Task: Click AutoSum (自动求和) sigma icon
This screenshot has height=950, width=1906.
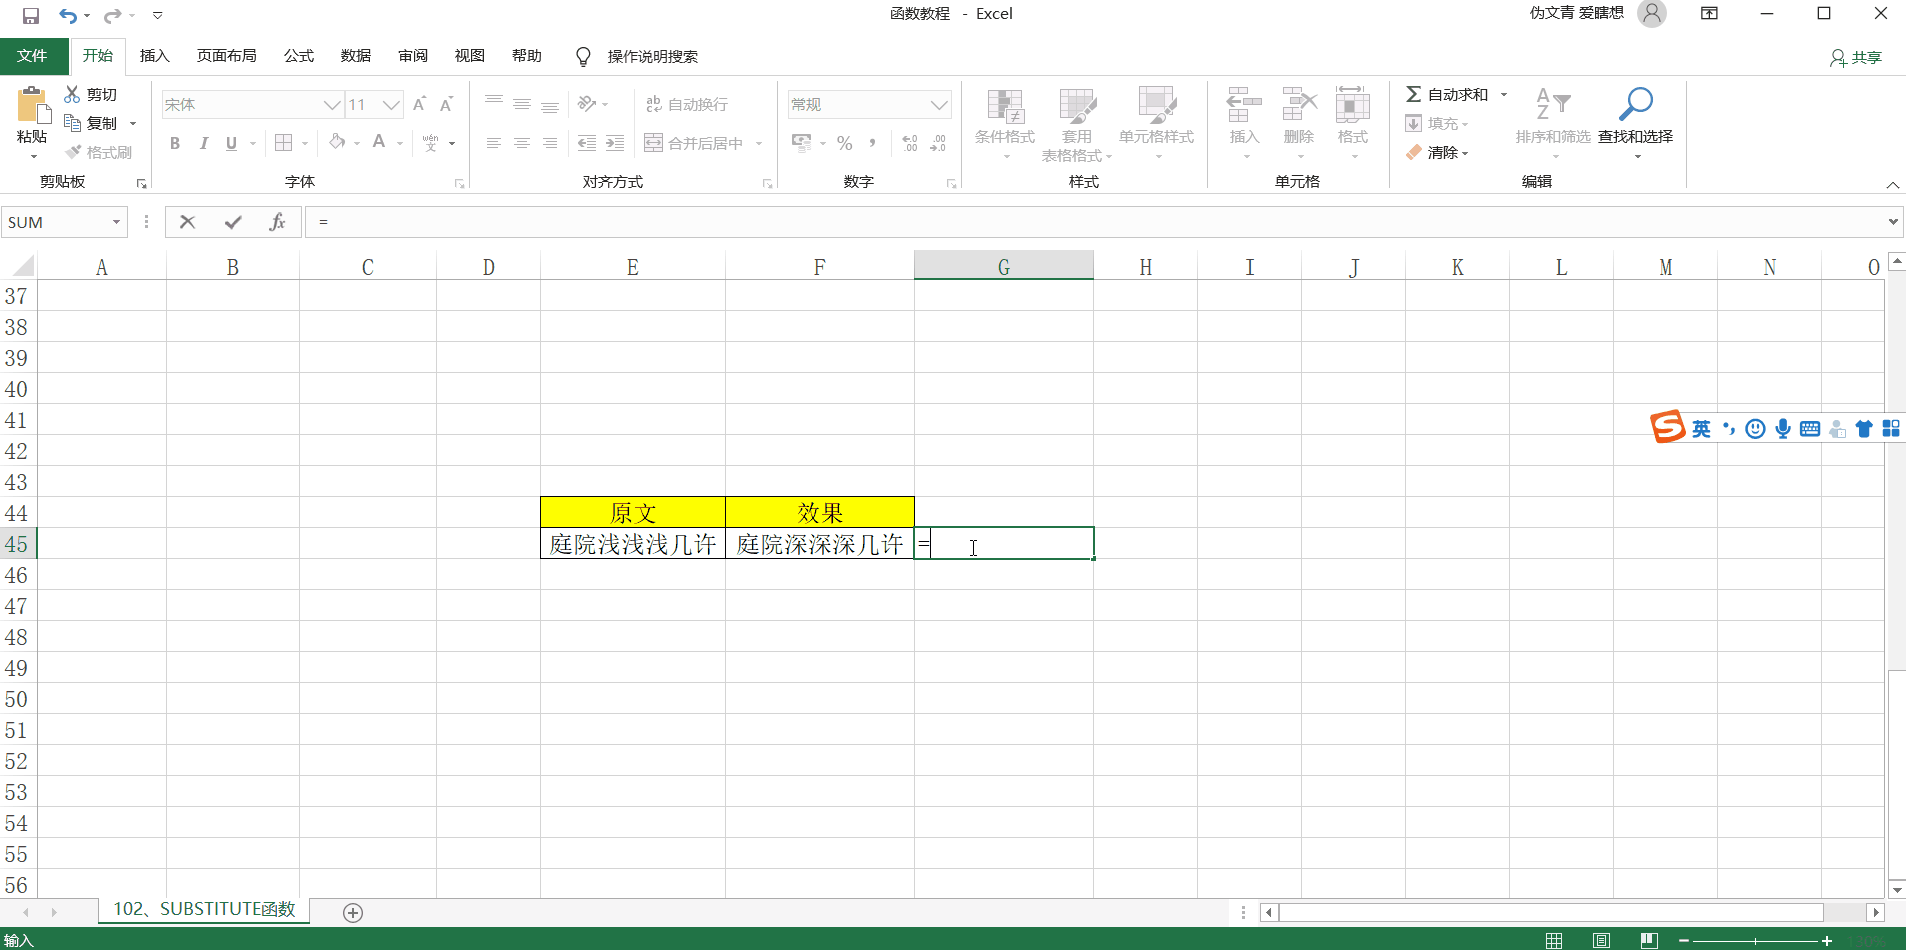Action: tap(1414, 94)
